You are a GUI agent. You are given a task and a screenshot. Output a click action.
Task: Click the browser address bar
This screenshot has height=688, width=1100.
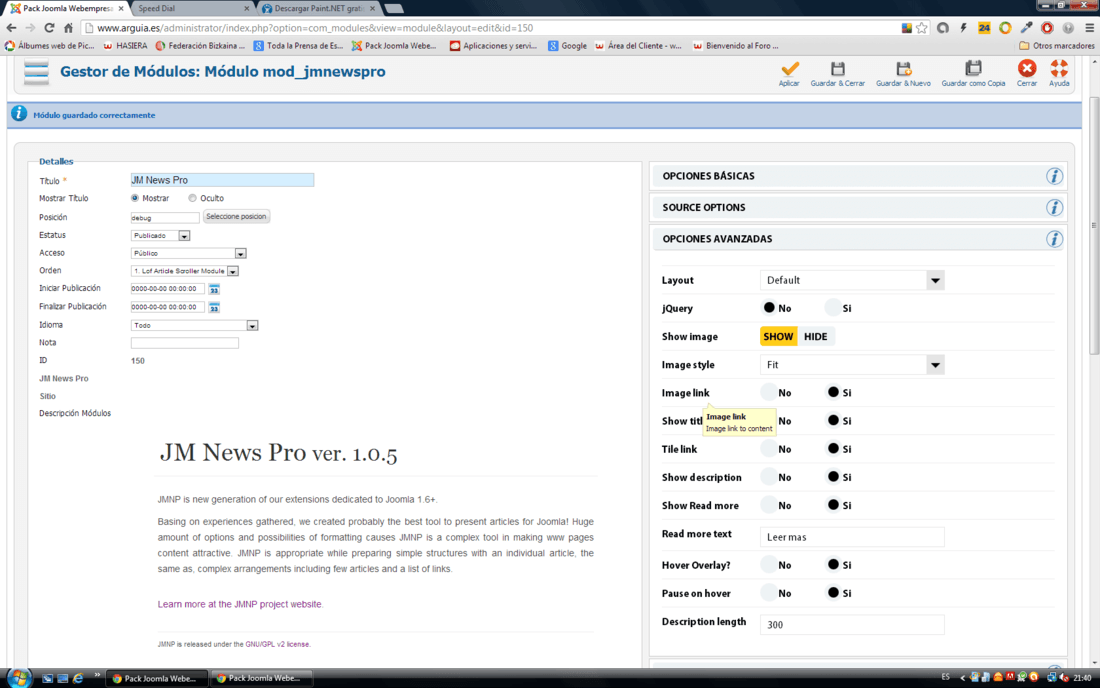click(x=491, y=28)
